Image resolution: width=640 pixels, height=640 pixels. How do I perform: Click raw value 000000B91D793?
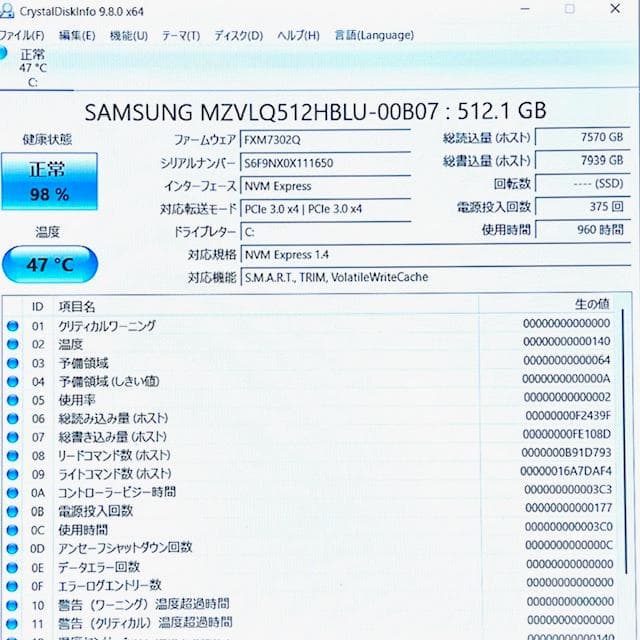tap(567, 453)
